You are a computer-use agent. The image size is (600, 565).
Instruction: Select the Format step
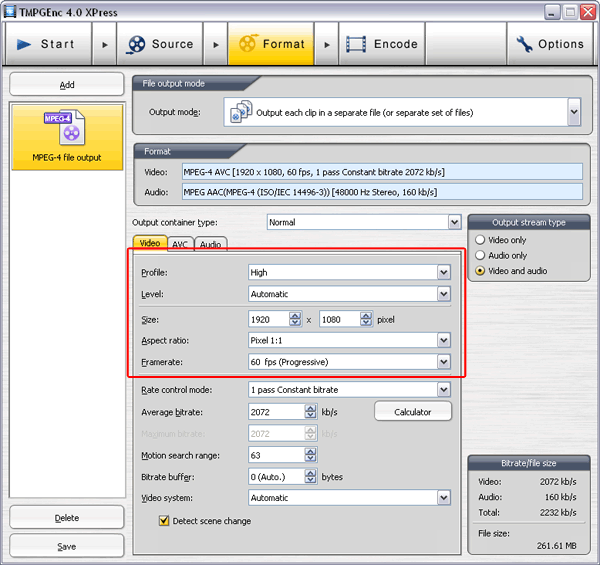(x=270, y=44)
